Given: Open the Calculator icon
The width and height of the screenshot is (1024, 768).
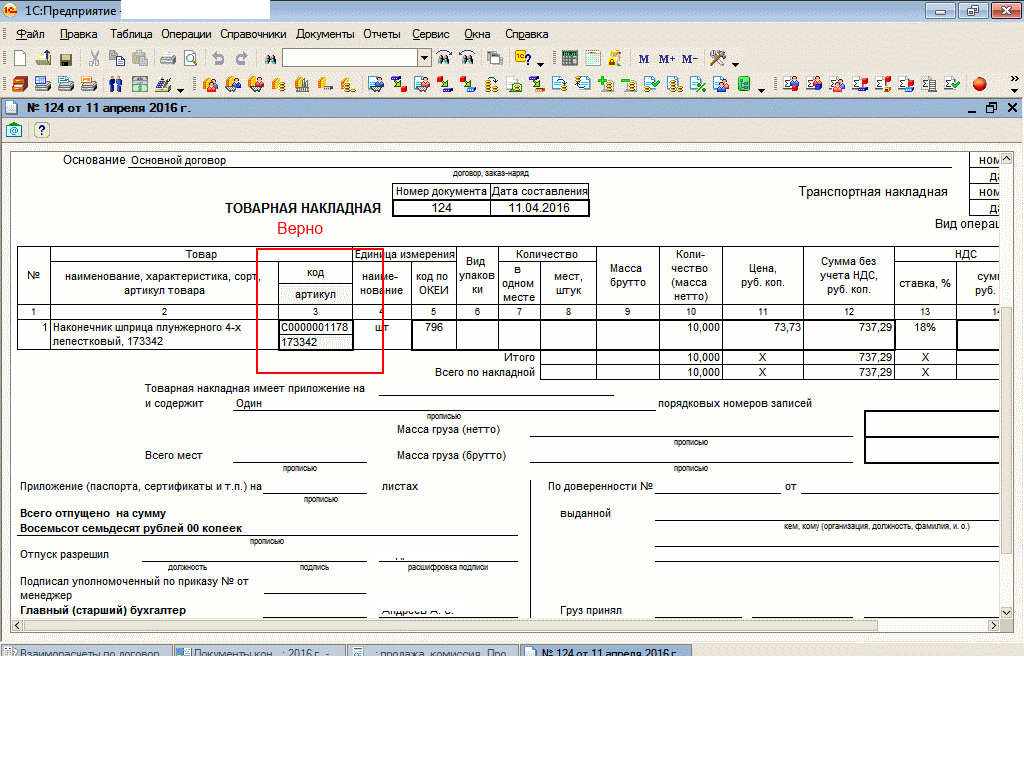Looking at the screenshot, I should click(570, 59).
